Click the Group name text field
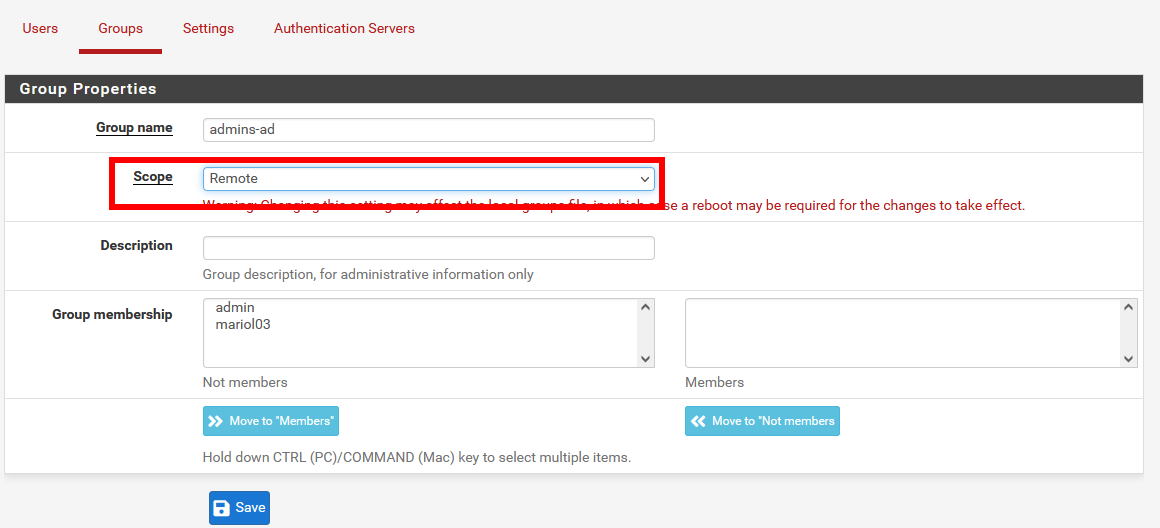This screenshot has height=528, width=1160. [x=428, y=130]
